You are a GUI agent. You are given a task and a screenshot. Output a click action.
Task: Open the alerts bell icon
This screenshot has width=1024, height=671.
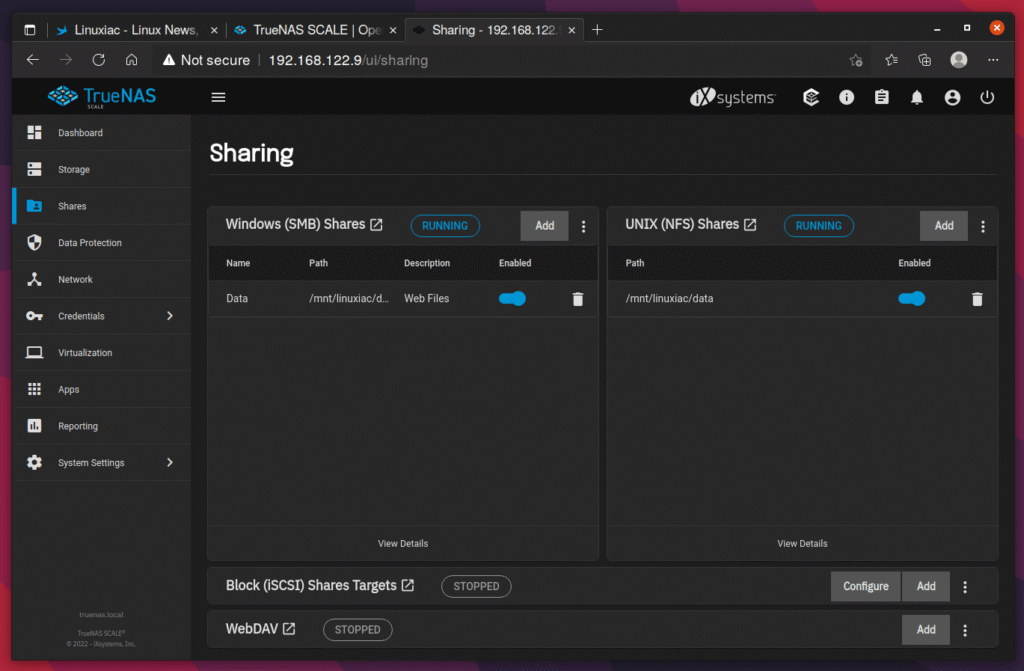[x=916, y=97]
